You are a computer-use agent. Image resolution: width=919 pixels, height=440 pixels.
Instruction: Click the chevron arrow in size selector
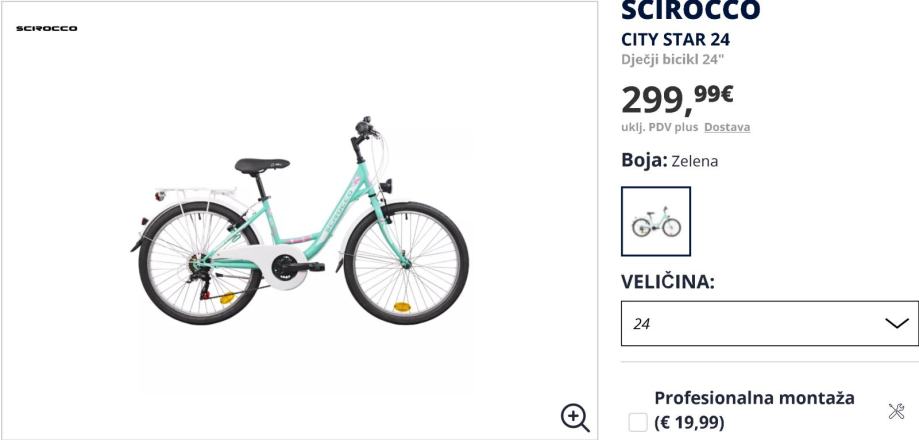(x=896, y=323)
